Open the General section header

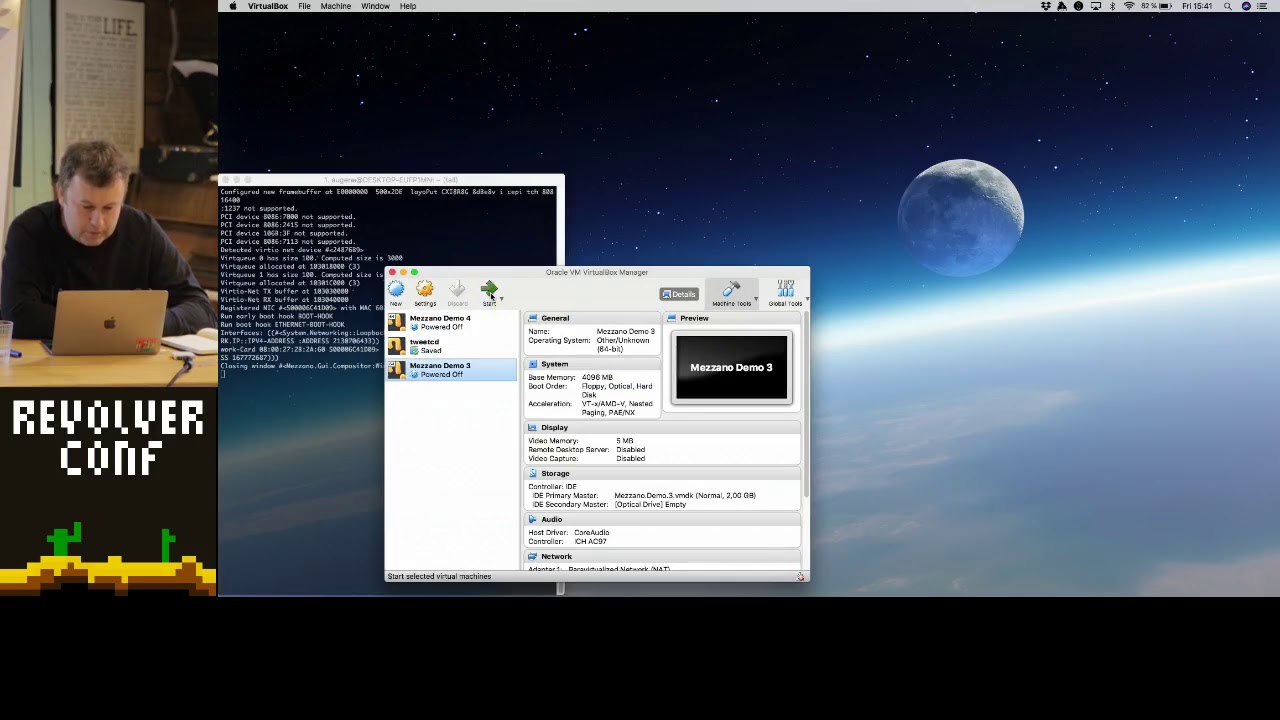pyautogui.click(x=592, y=318)
